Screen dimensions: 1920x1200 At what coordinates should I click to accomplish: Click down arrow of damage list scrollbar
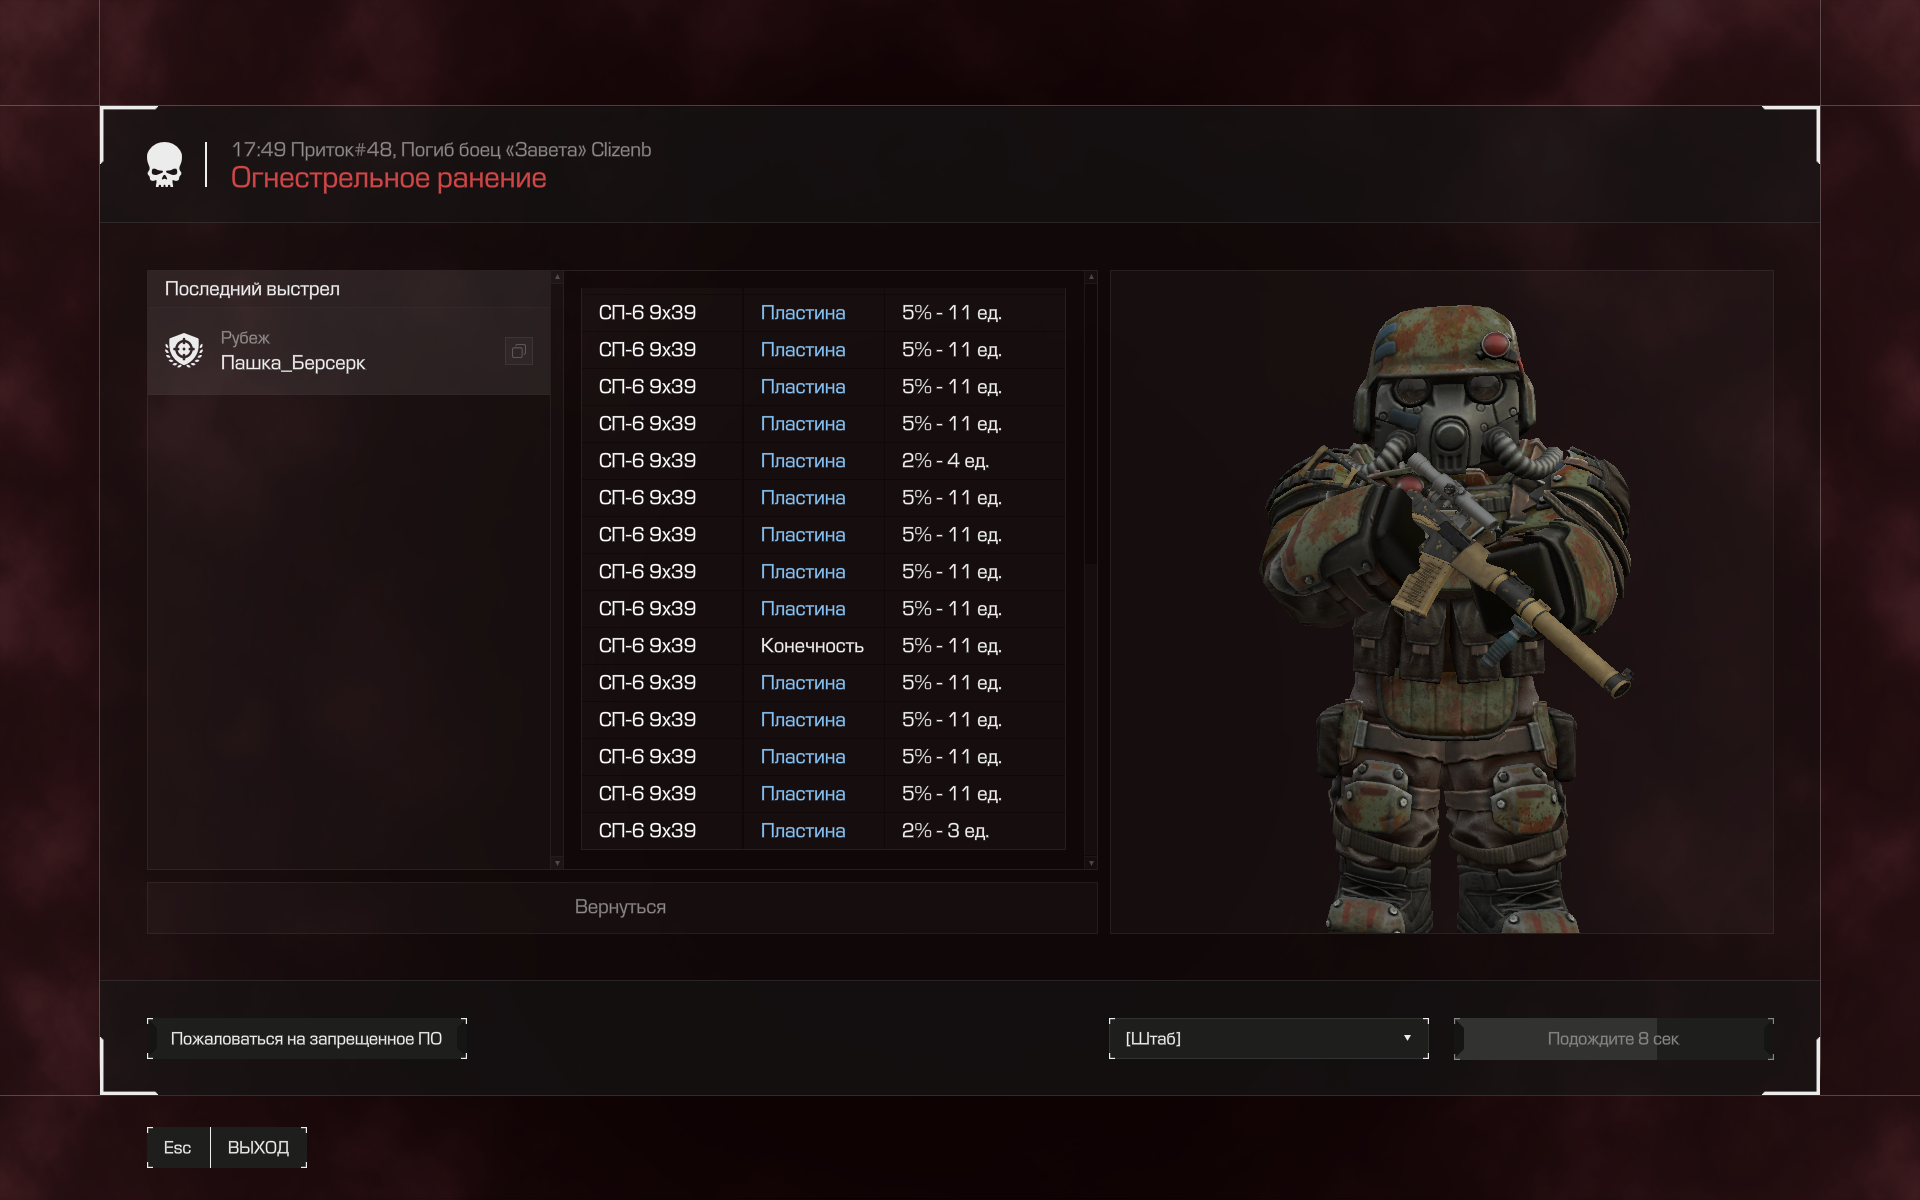1091,863
